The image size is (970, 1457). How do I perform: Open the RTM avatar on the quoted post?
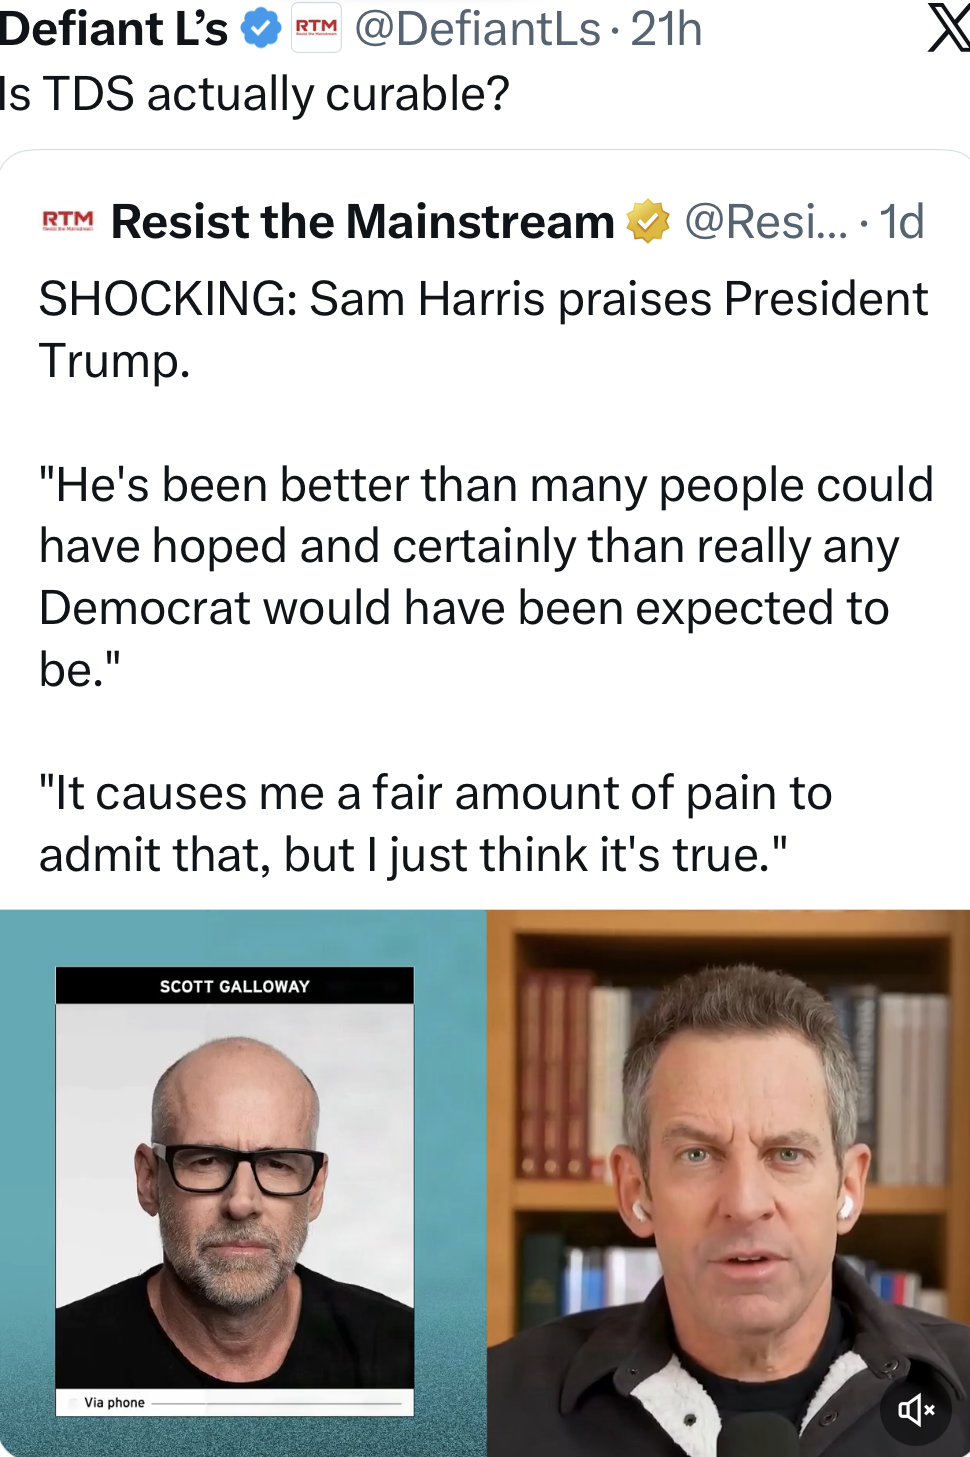(x=68, y=221)
